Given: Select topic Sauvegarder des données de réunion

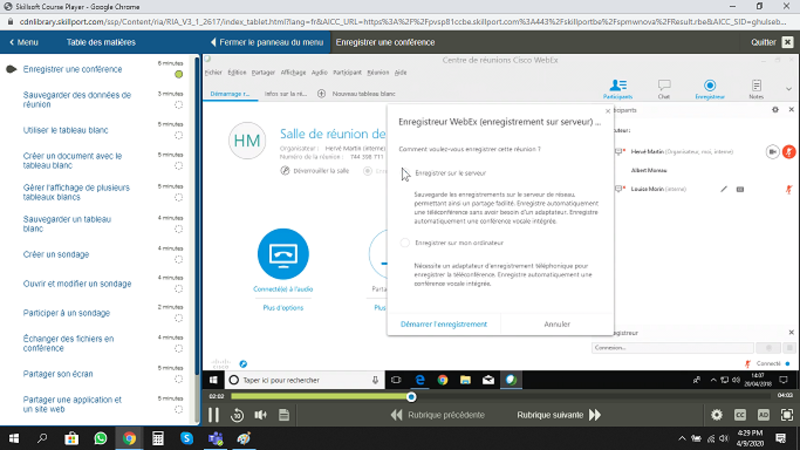Looking at the screenshot, I should click(77, 99).
